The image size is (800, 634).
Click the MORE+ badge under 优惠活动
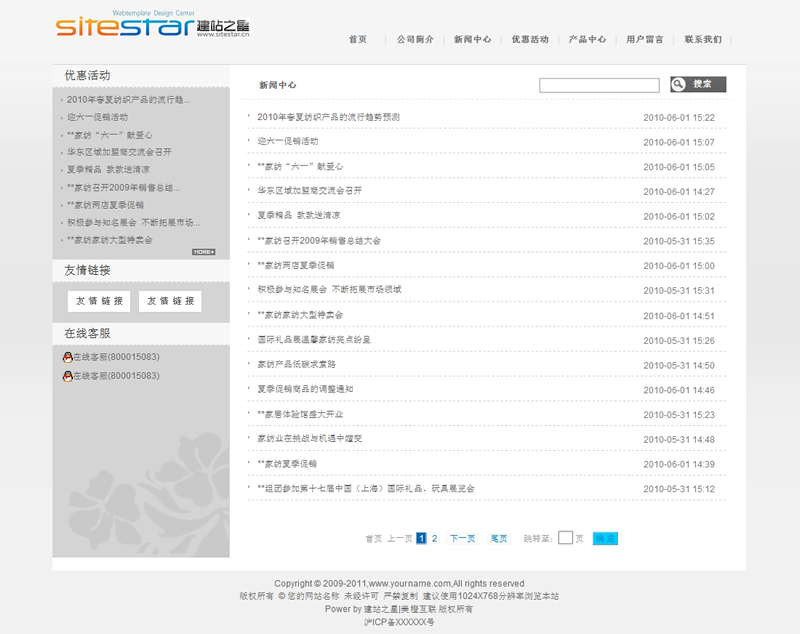(x=204, y=252)
